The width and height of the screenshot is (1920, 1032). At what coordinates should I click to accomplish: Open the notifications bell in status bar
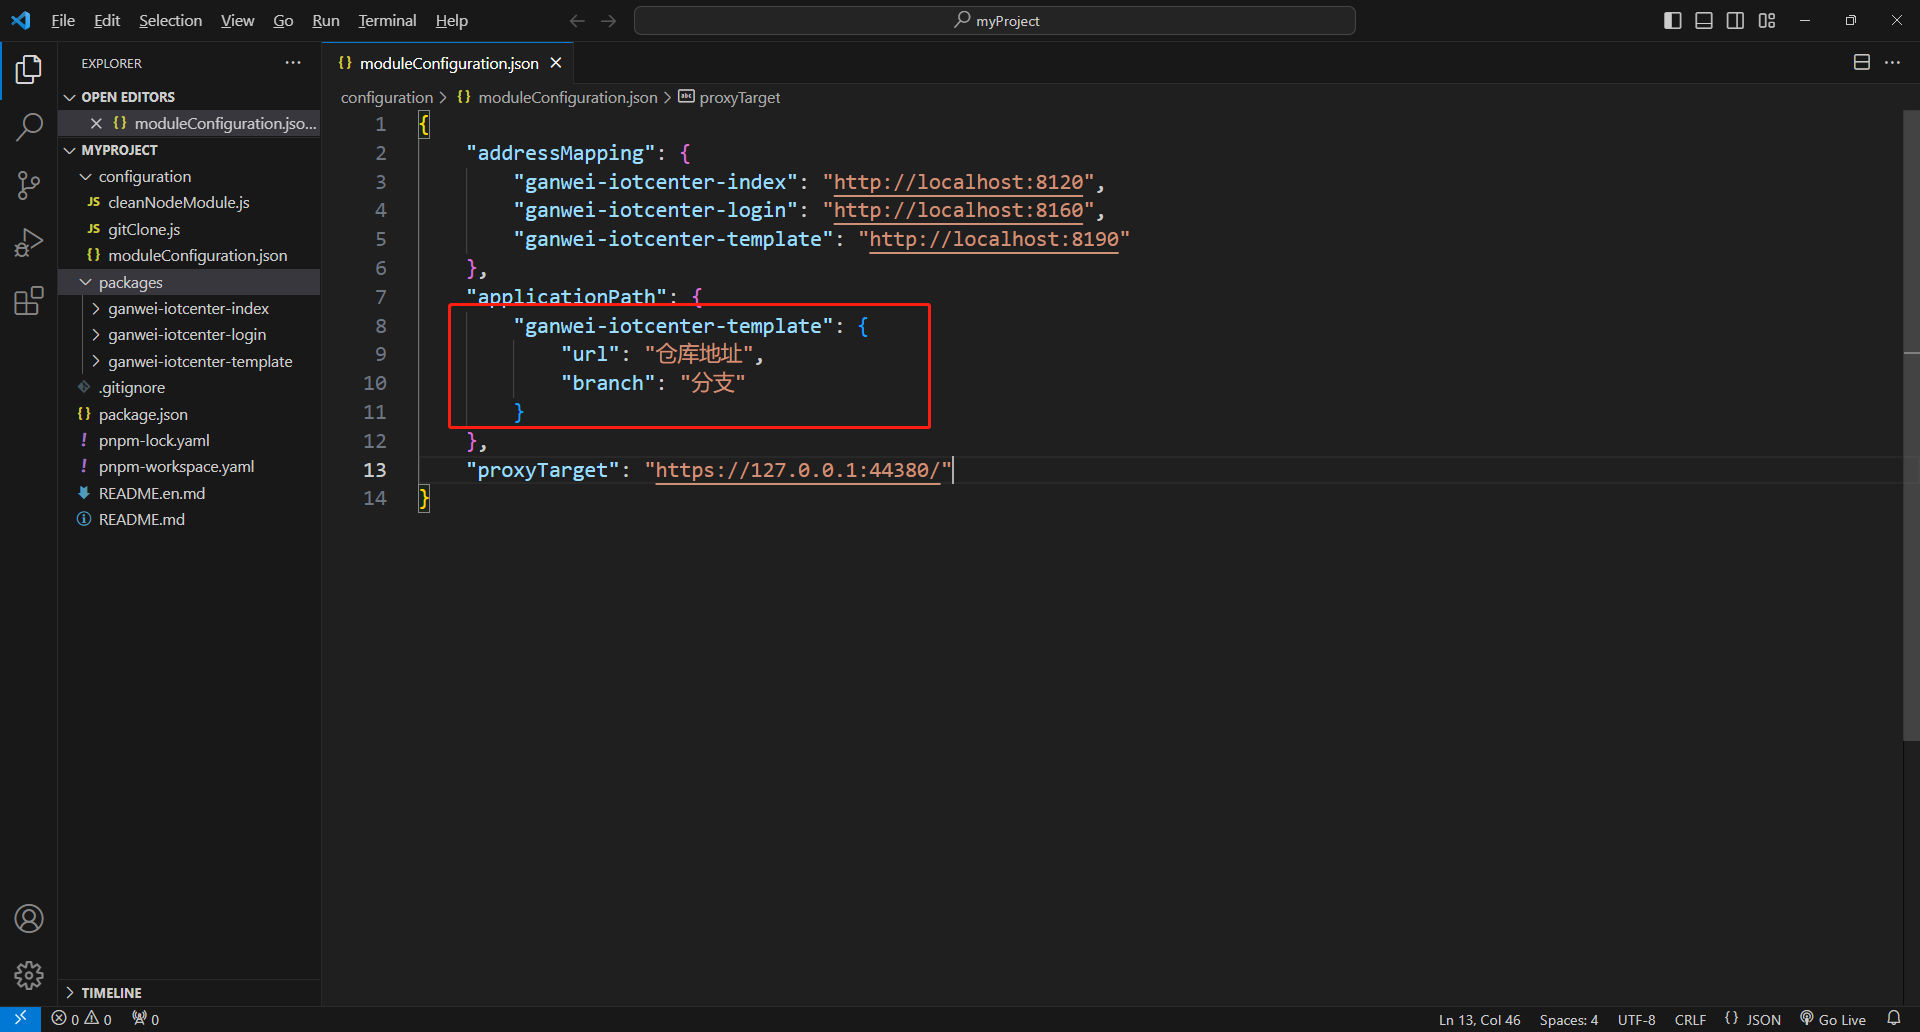tap(1893, 1019)
